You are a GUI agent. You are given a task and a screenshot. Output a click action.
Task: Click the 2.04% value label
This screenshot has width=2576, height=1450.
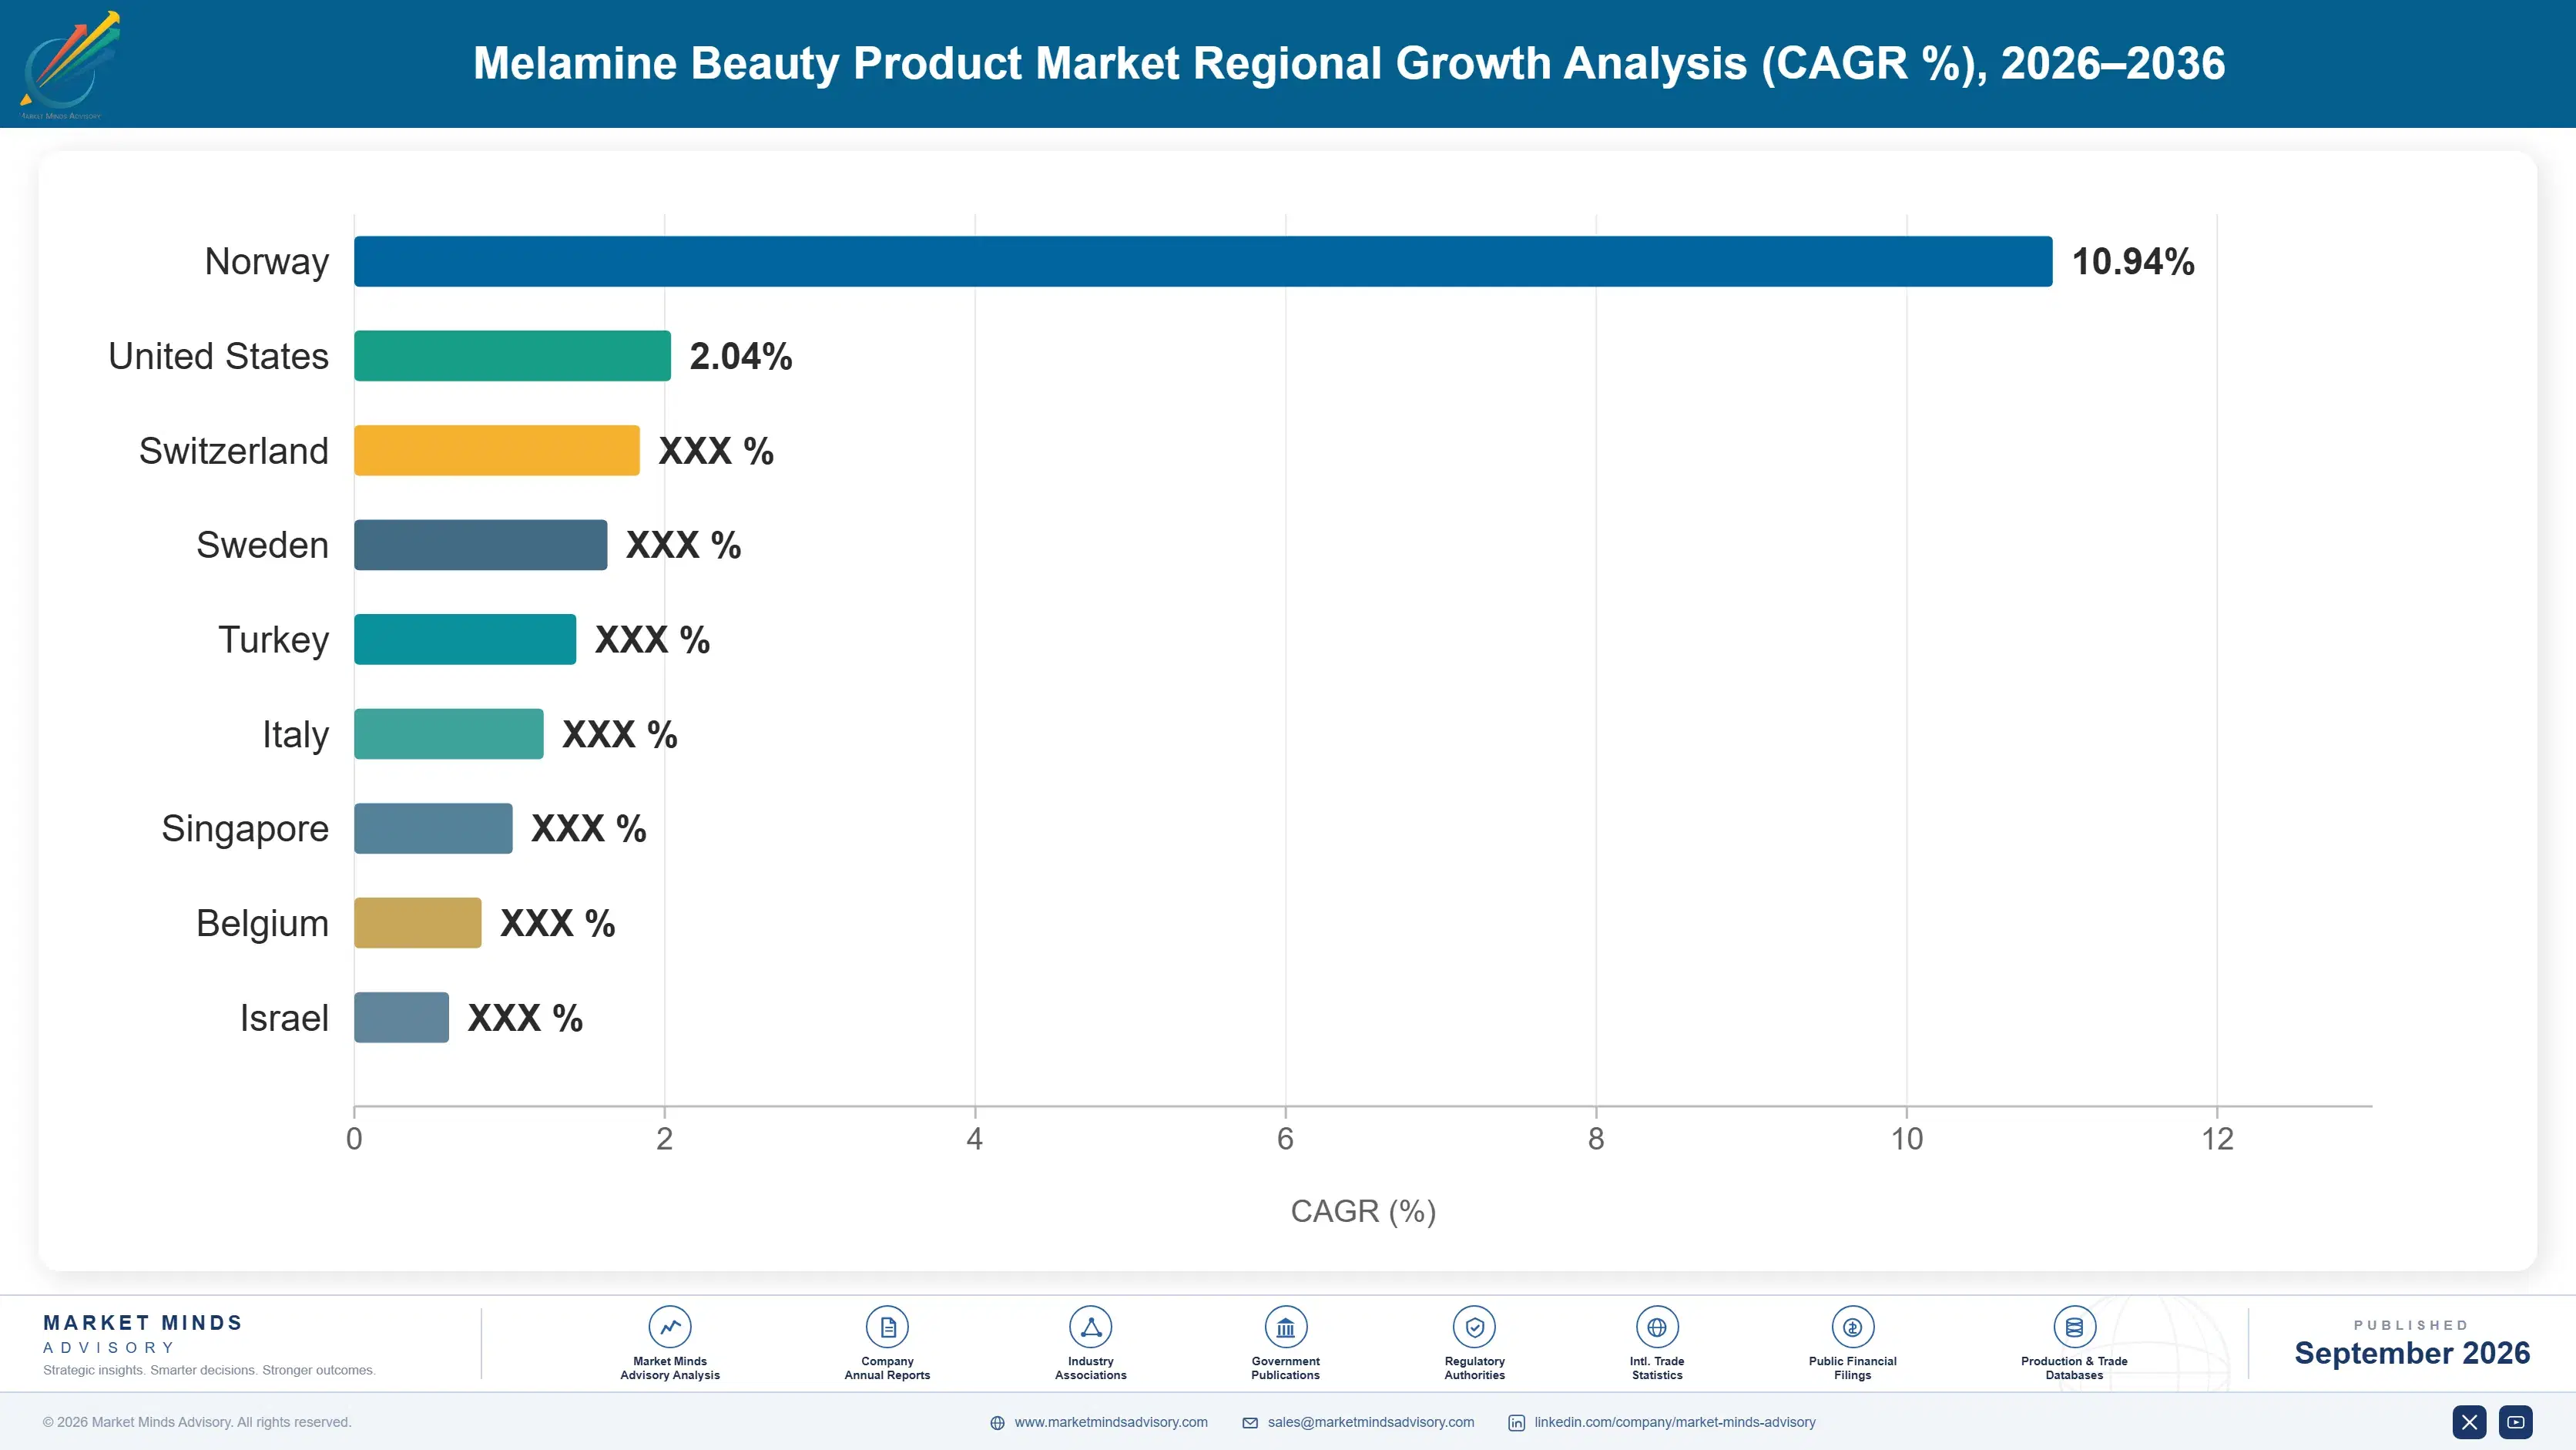click(741, 356)
